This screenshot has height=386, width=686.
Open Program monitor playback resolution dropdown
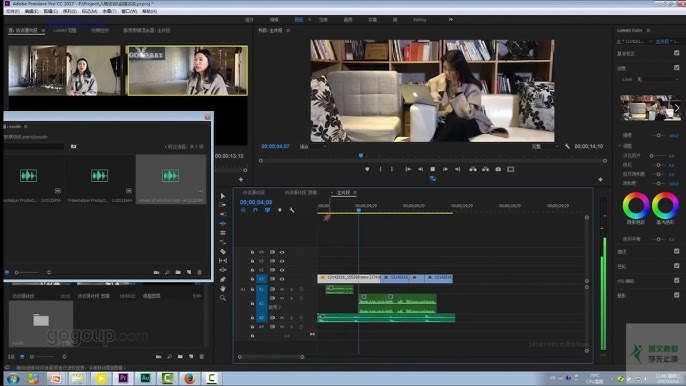pyautogui.click(x=544, y=147)
